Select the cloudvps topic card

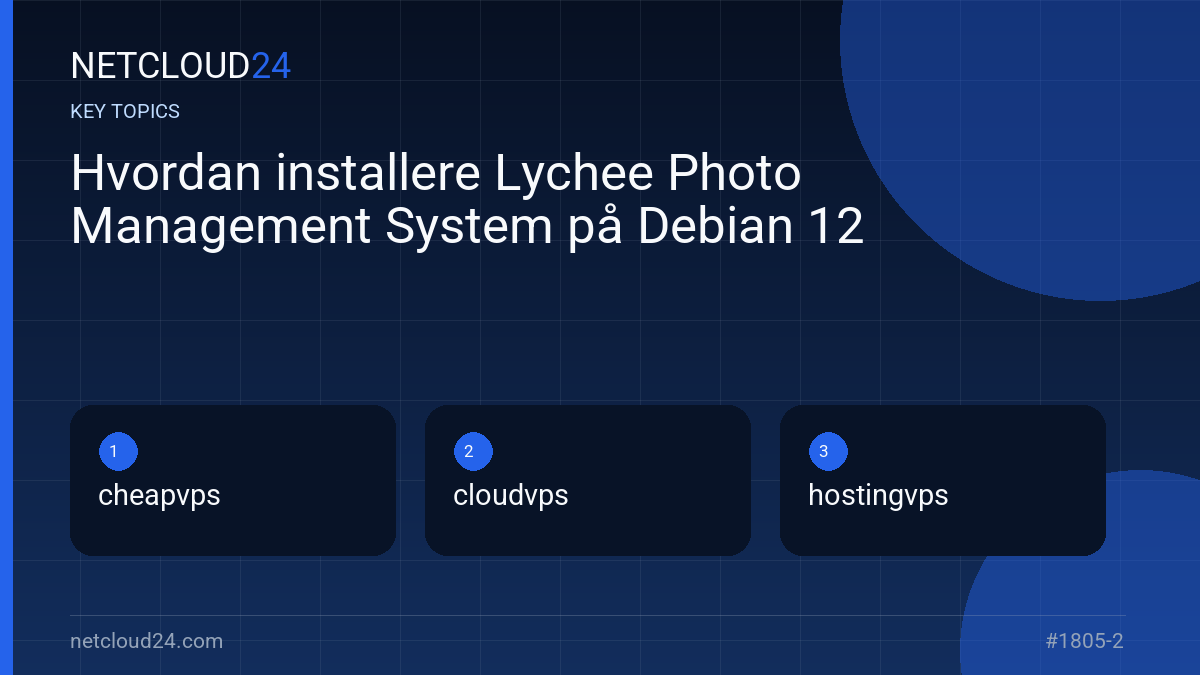pyautogui.click(x=588, y=480)
